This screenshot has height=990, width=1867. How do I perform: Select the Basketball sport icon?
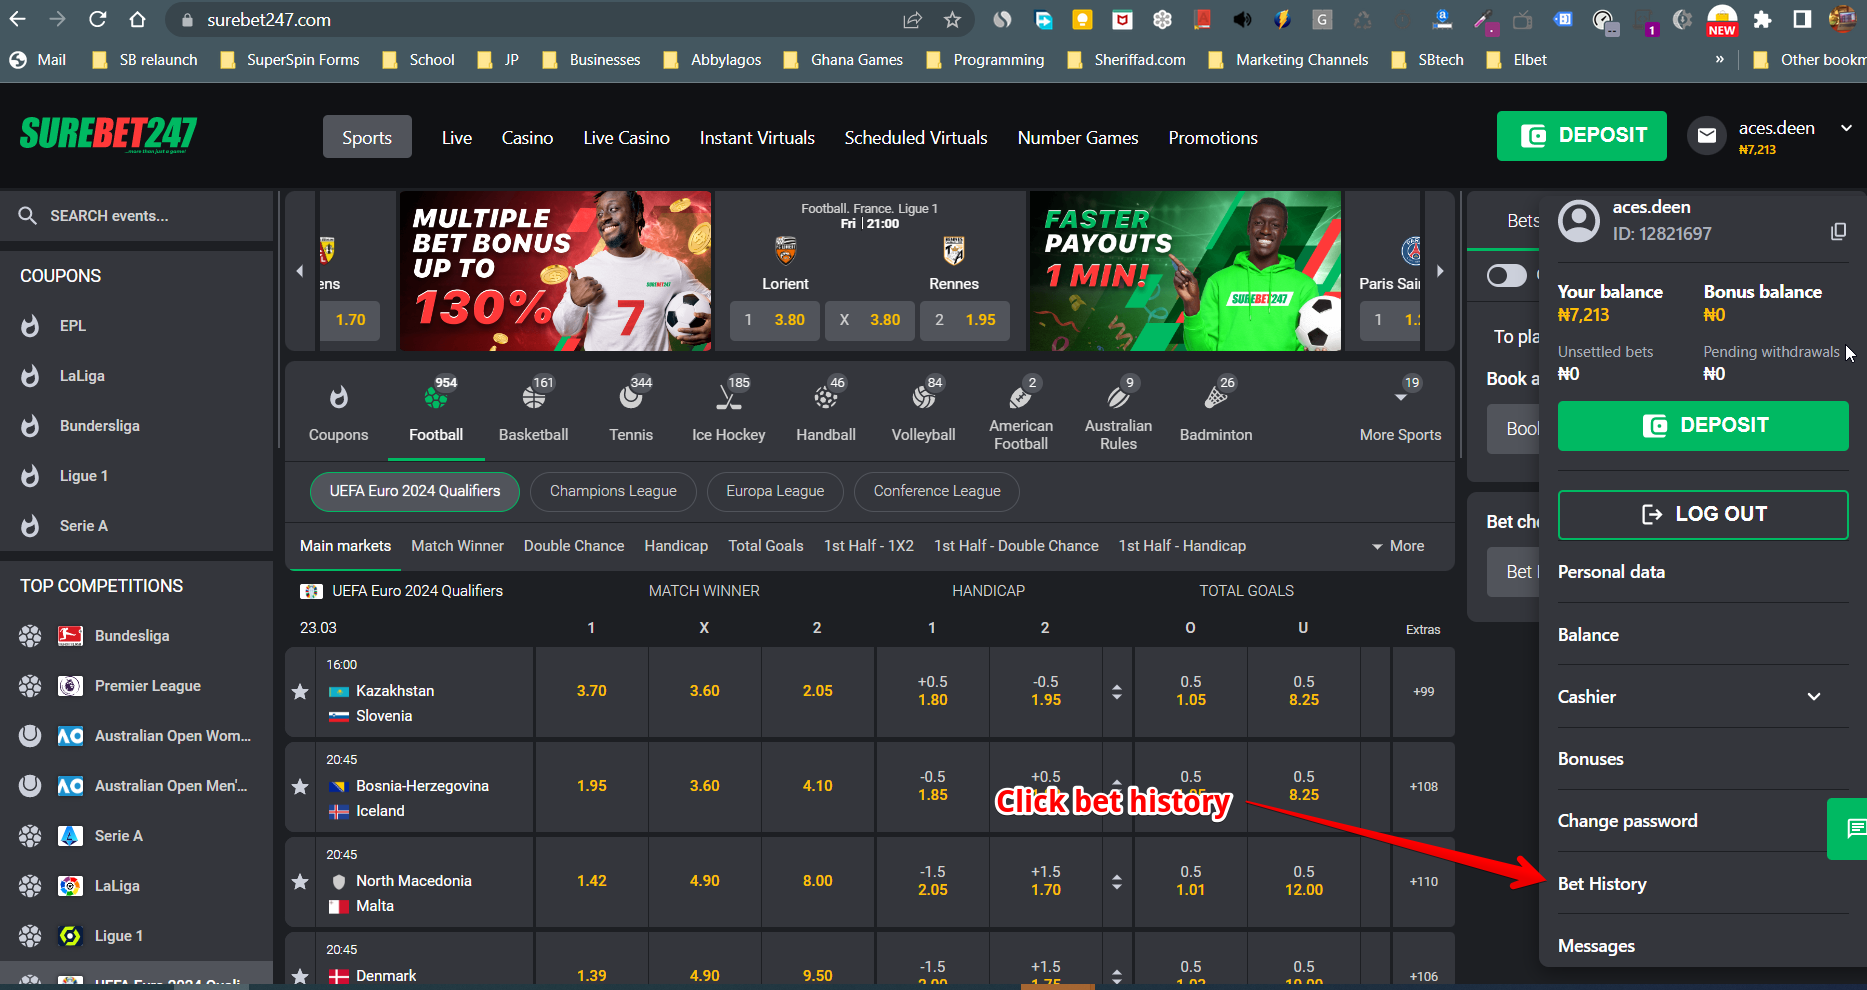pyautogui.click(x=534, y=398)
